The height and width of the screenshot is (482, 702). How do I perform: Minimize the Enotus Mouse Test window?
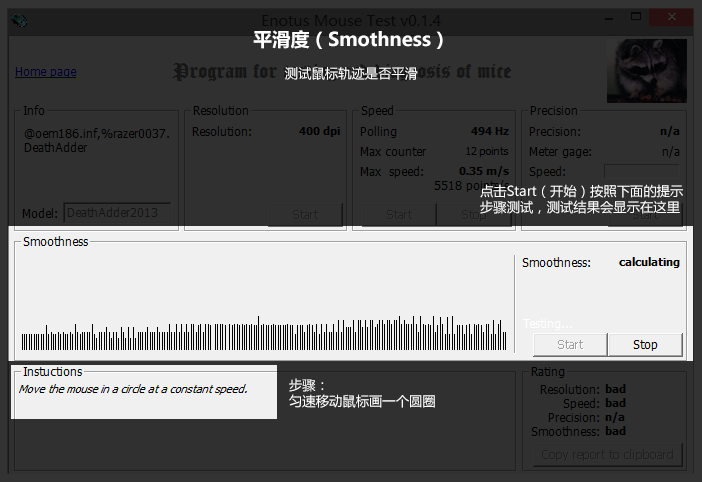pyautogui.click(x=609, y=18)
